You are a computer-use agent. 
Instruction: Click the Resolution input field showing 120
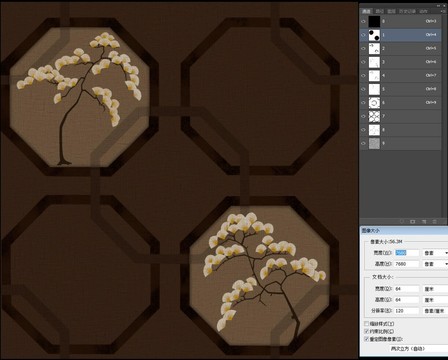click(x=406, y=311)
